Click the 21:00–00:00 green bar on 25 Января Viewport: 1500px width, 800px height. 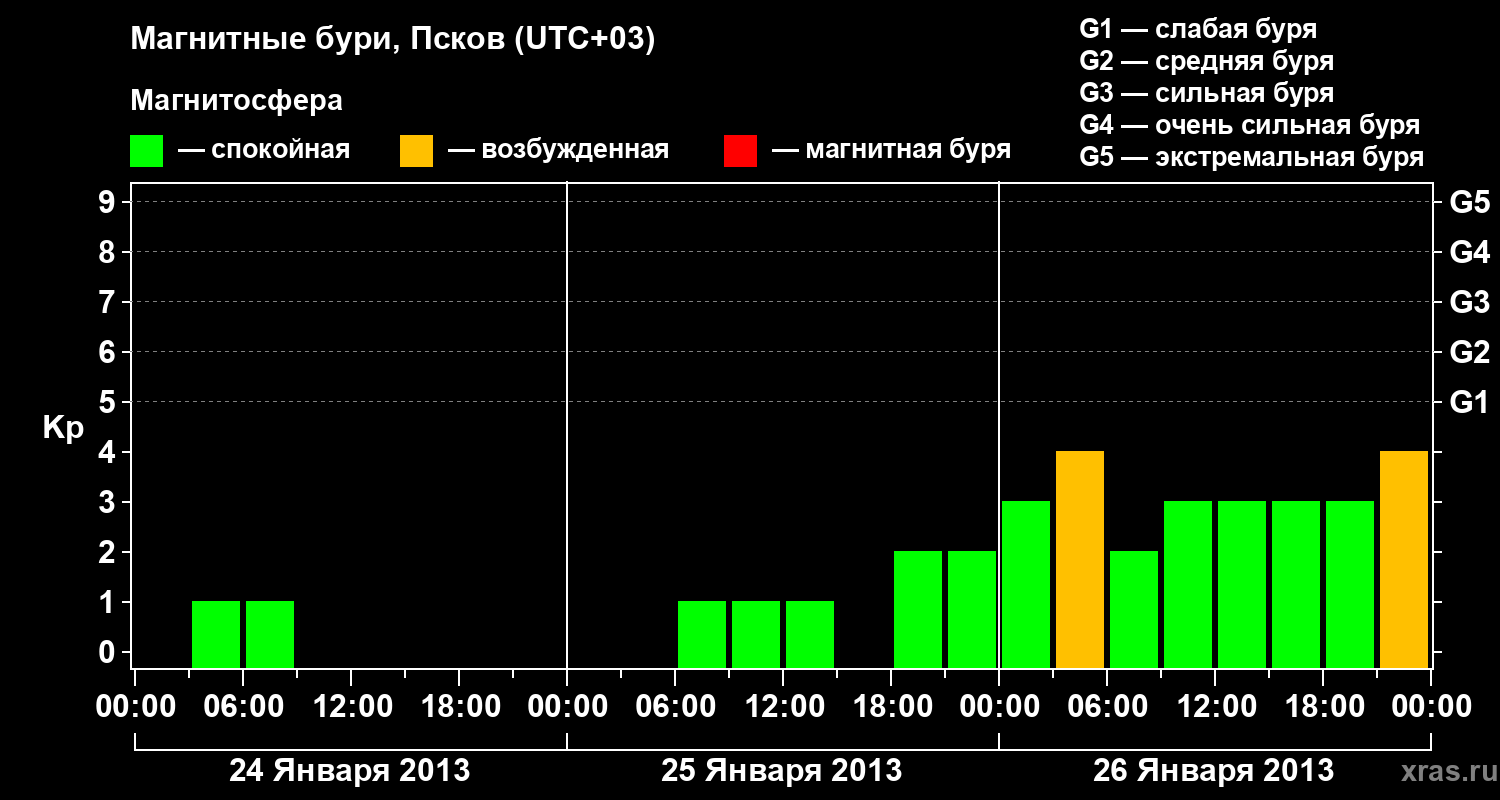[x=972, y=610]
